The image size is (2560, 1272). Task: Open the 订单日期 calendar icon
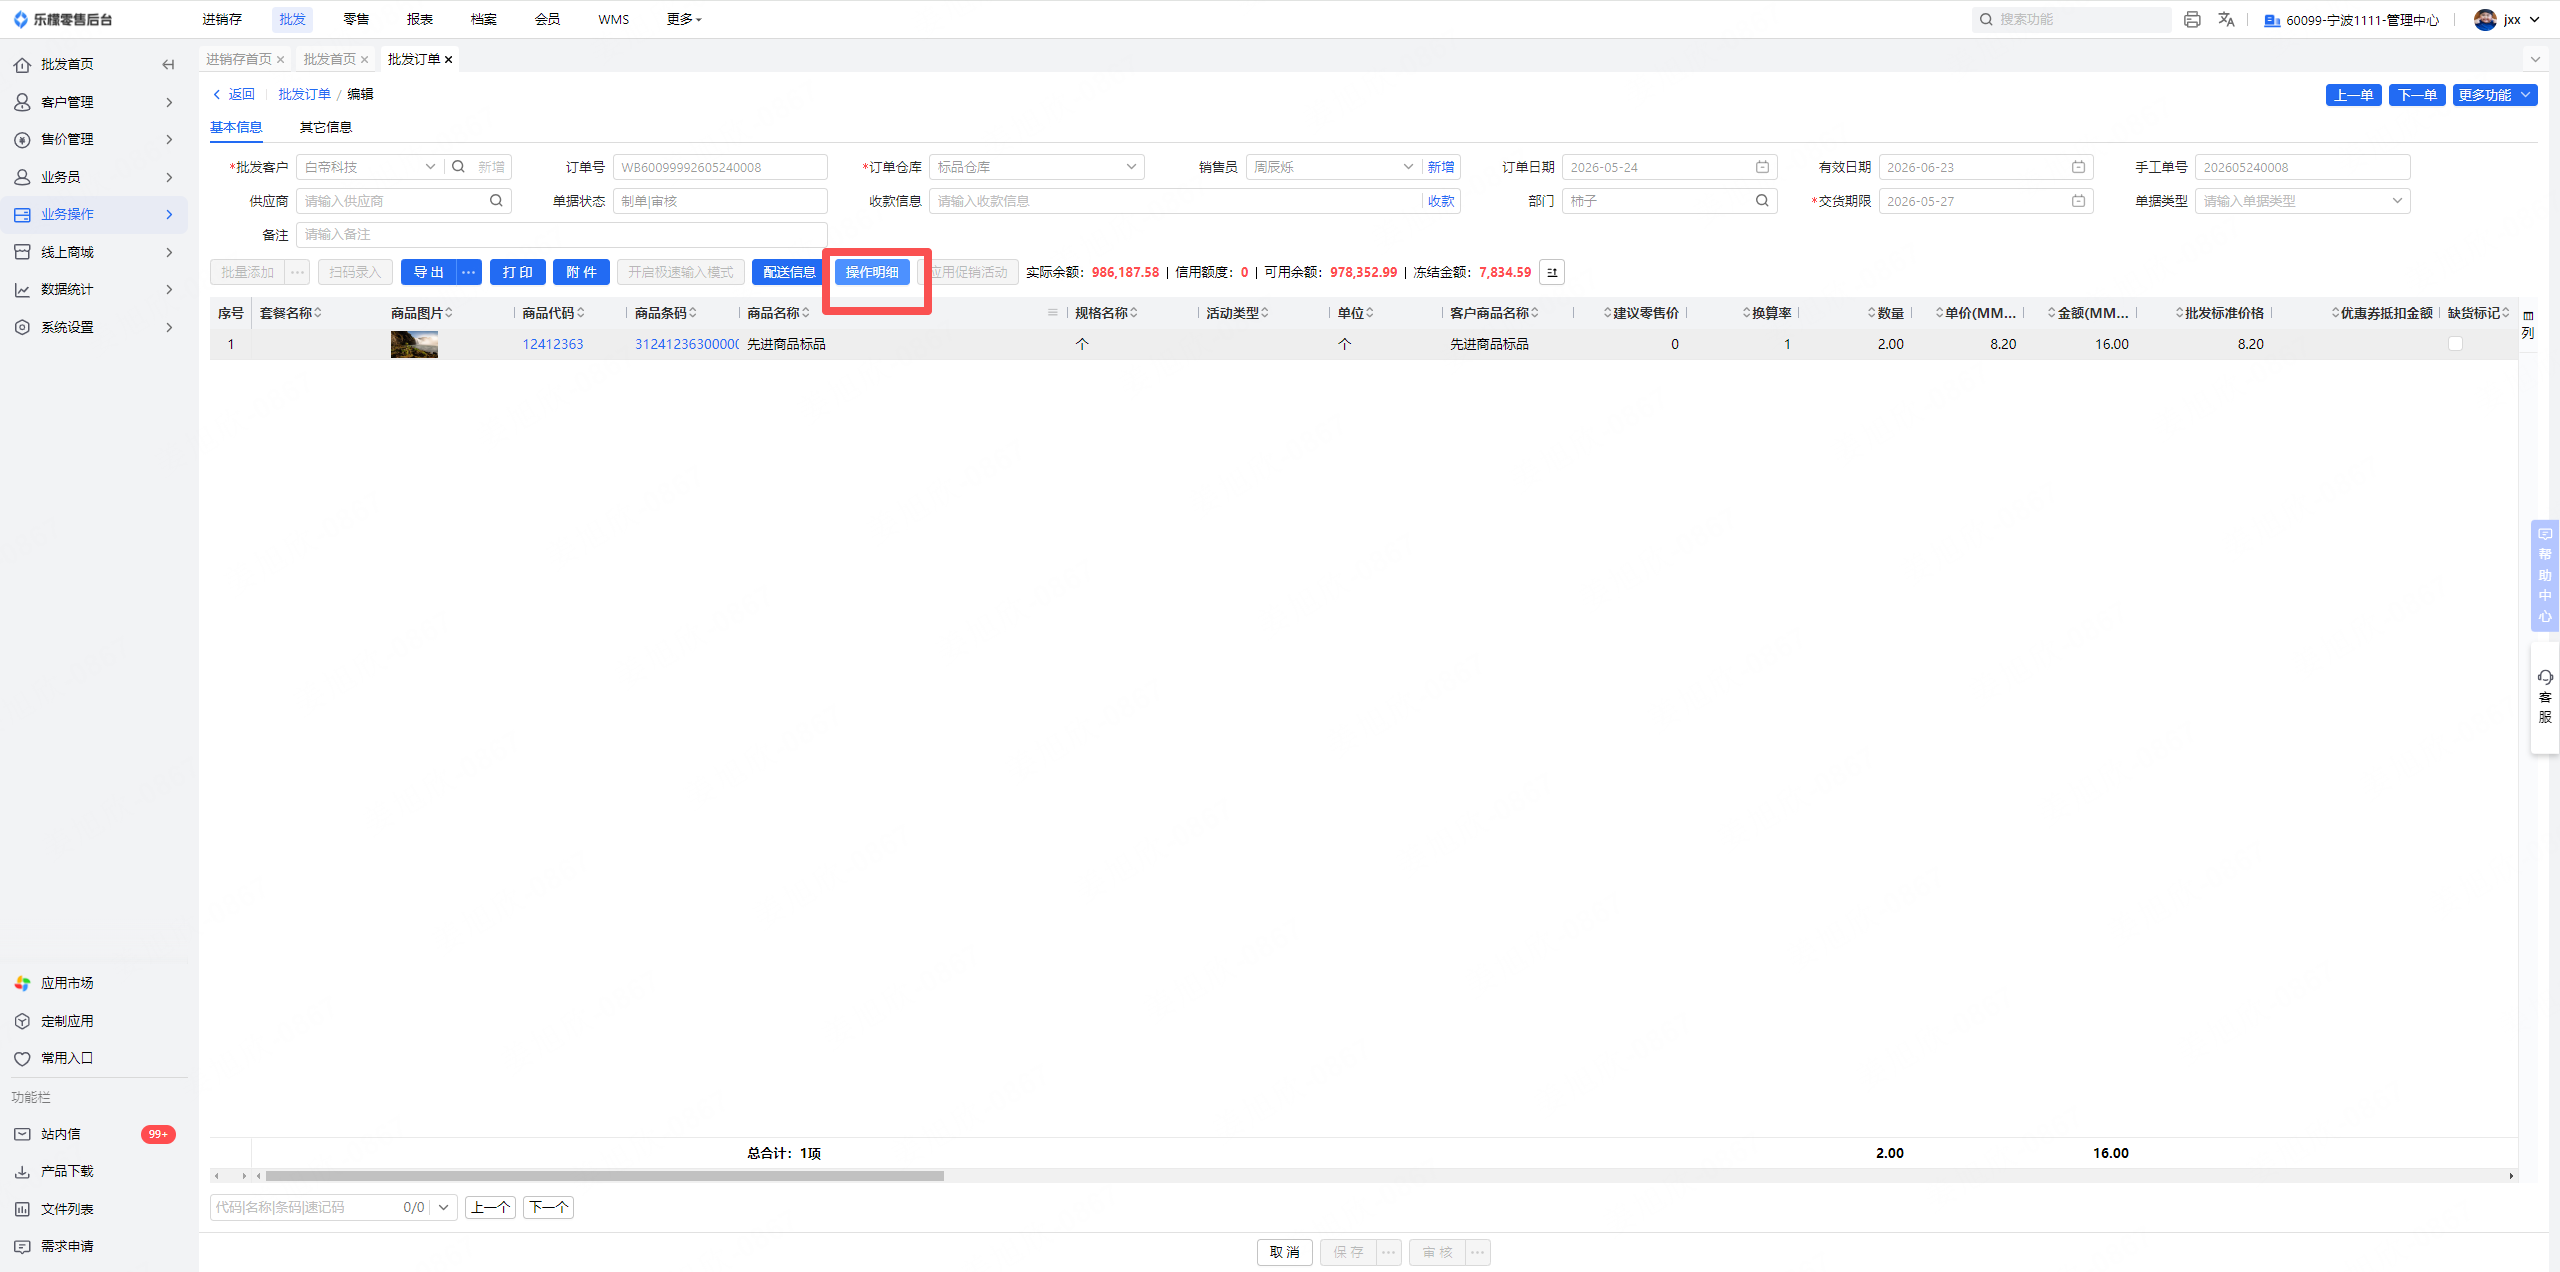1762,167
